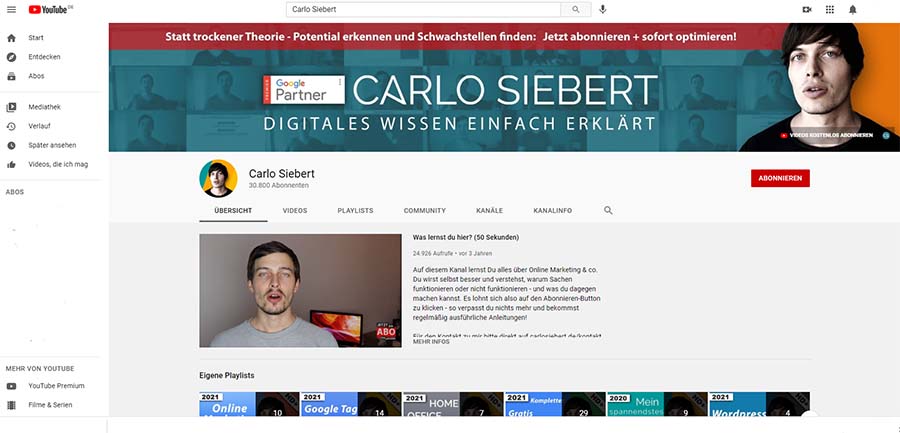
Task: Click the search field containing Carlo Siebert
Action: tap(424, 10)
